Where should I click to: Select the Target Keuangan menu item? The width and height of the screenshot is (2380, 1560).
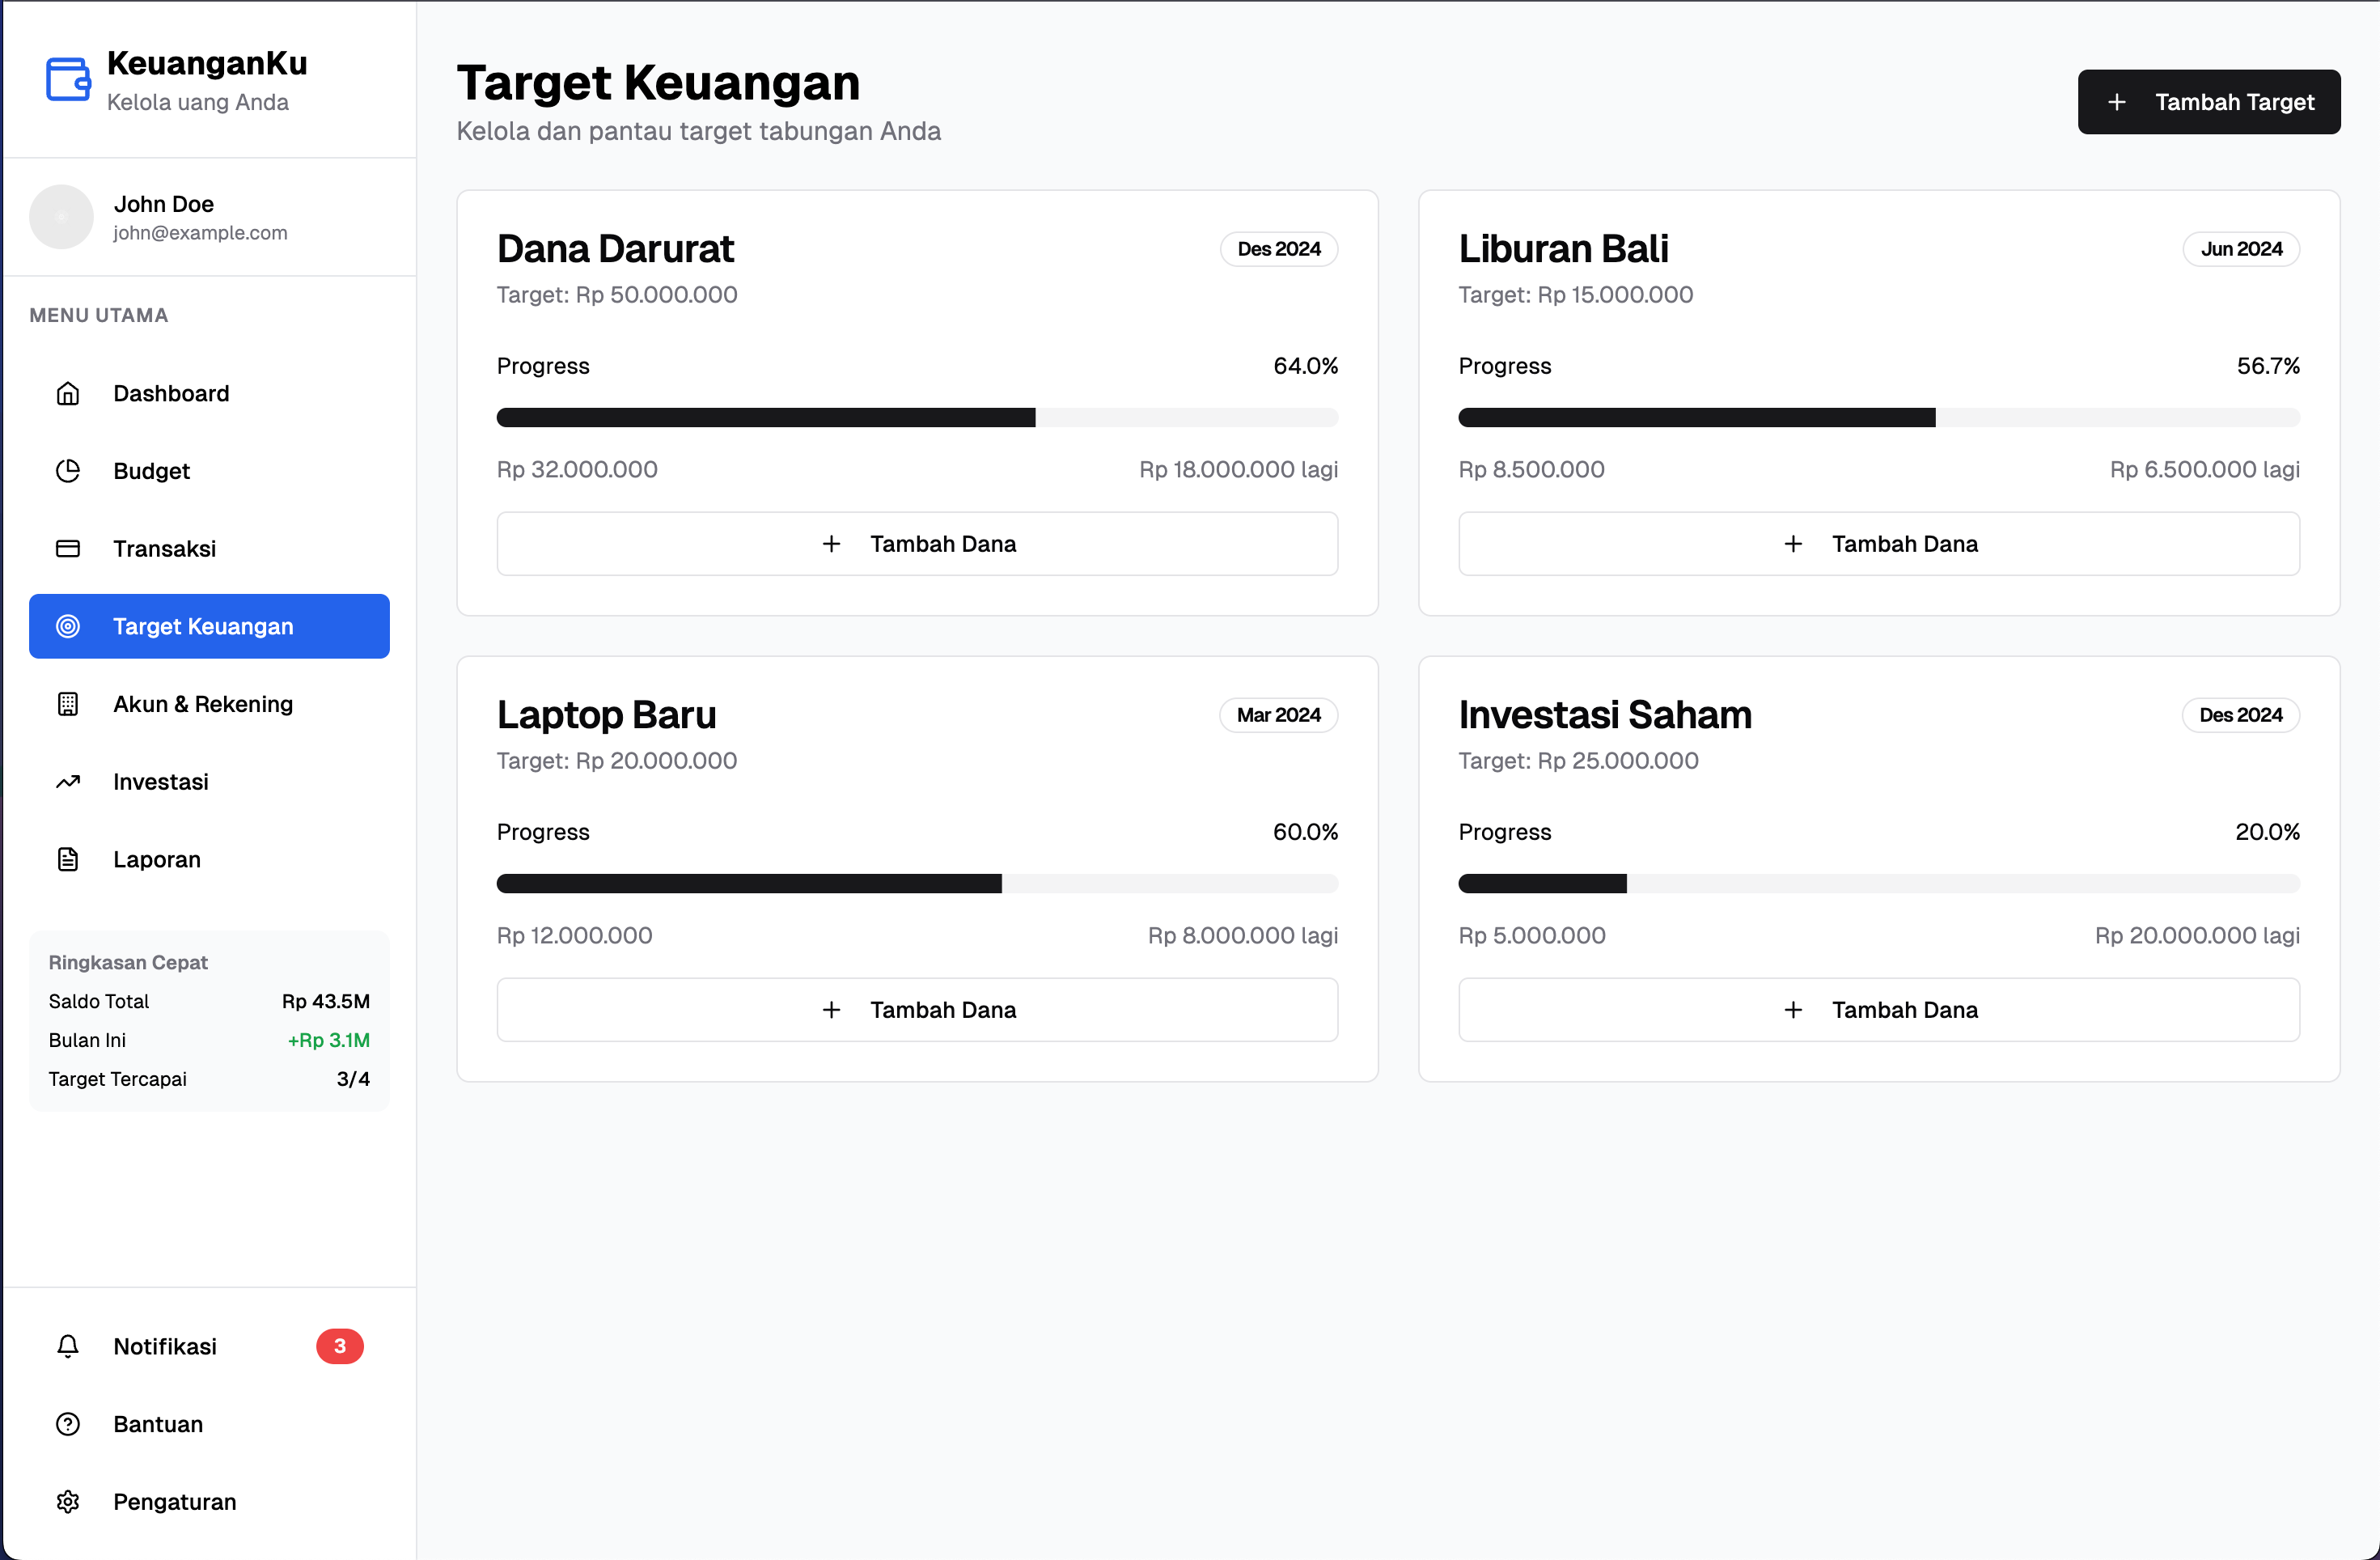(209, 626)
